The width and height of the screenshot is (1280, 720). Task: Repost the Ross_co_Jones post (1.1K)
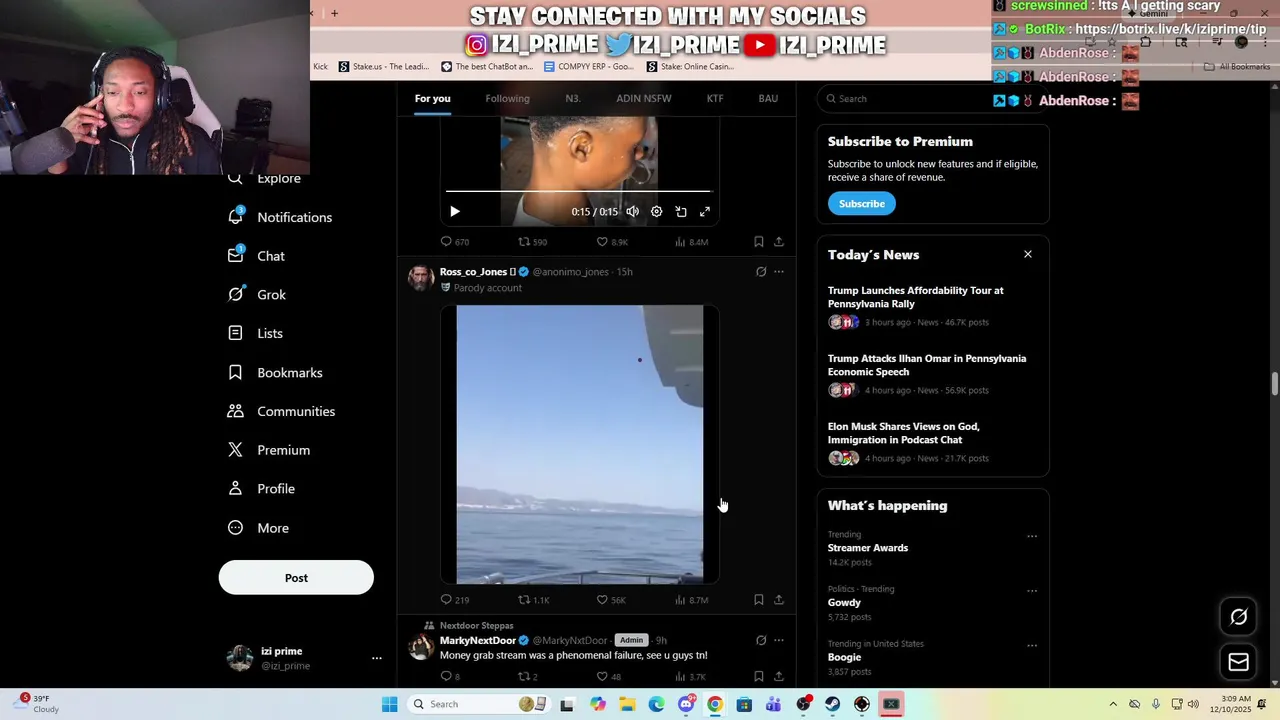(533, 600)
